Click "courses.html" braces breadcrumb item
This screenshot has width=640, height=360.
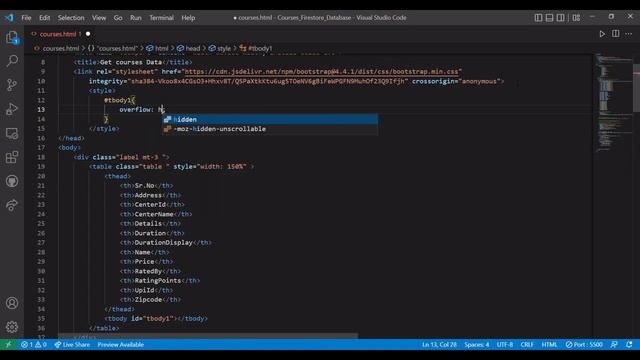point(113,48)
